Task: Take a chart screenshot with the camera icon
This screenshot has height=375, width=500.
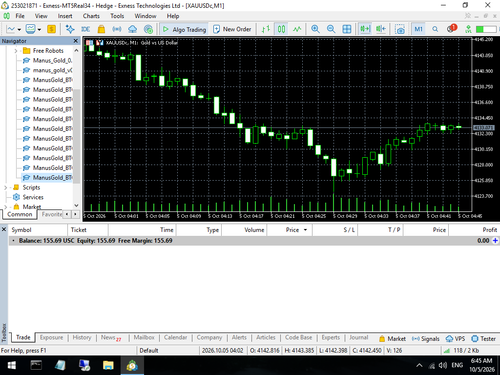Action: [400, 29]
